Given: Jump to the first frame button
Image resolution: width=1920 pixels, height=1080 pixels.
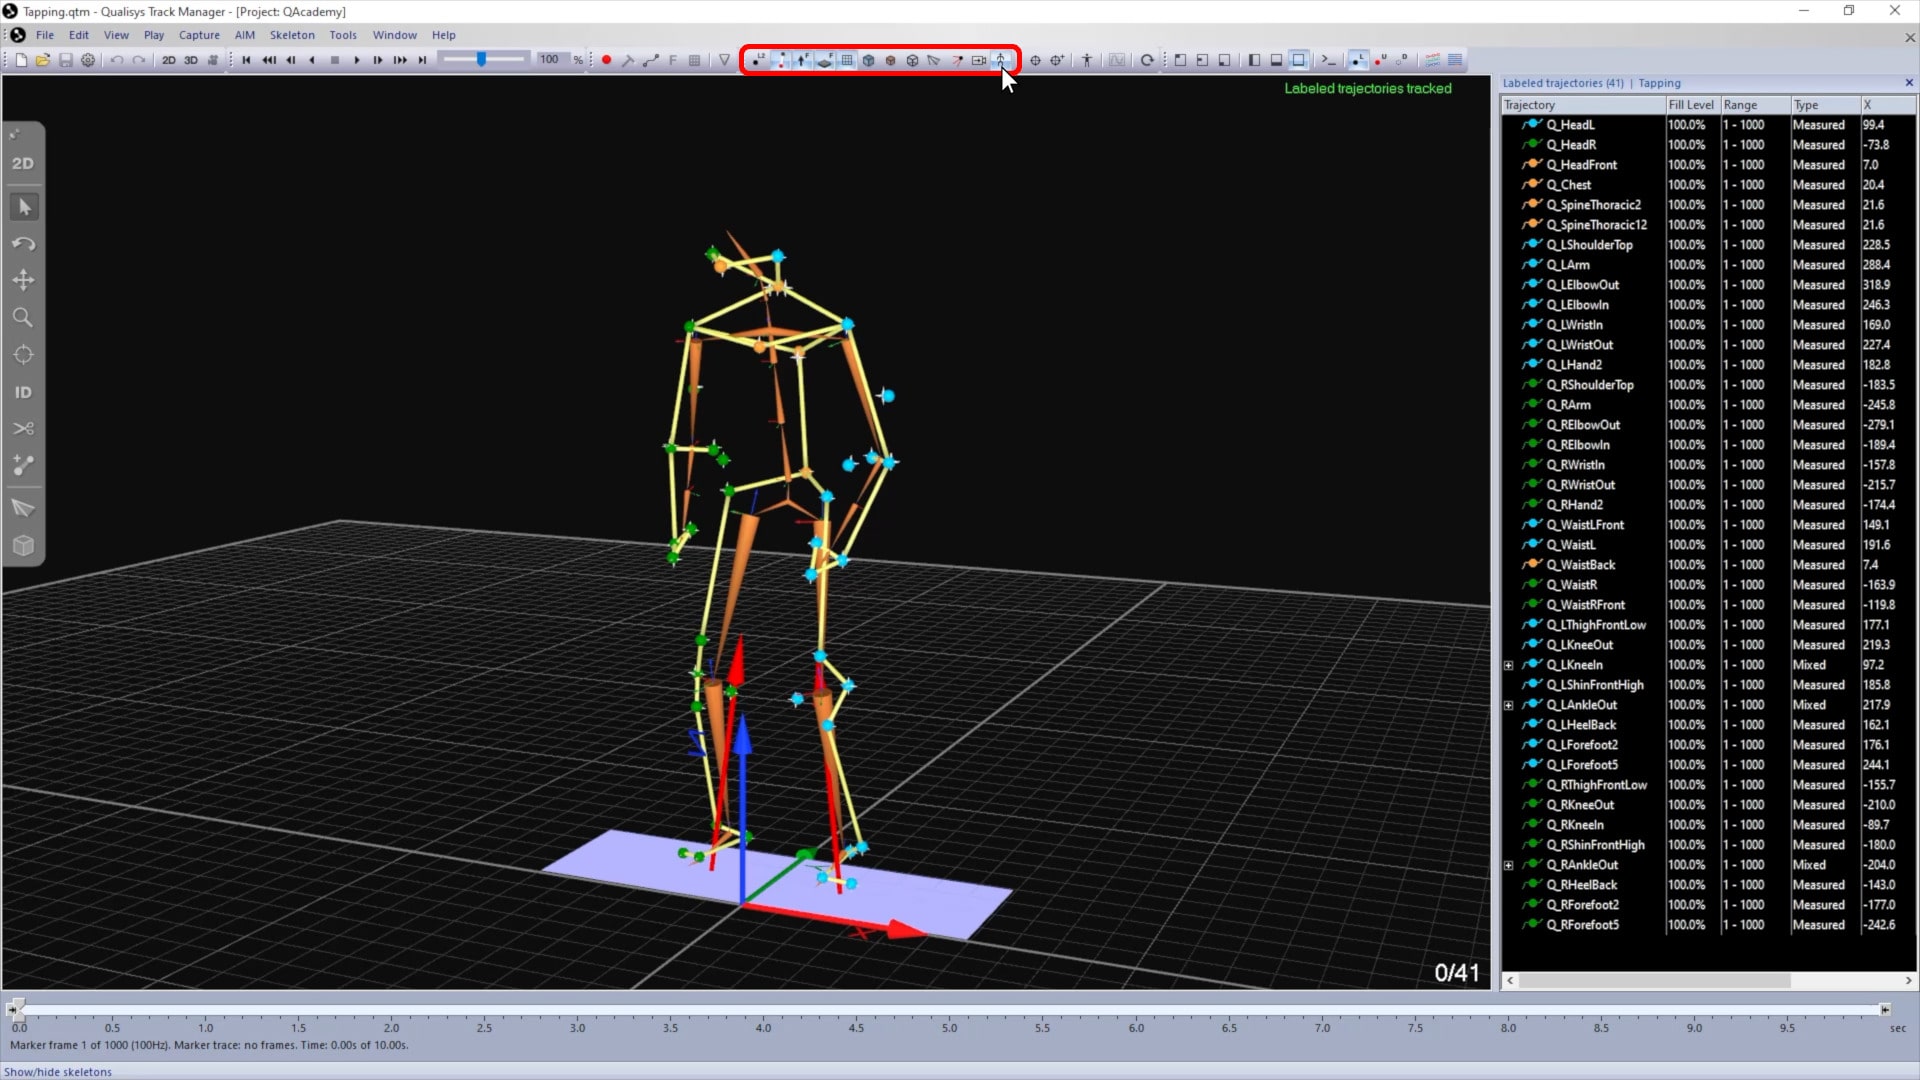Looking at the screenshot, I should tap(246, 60).
